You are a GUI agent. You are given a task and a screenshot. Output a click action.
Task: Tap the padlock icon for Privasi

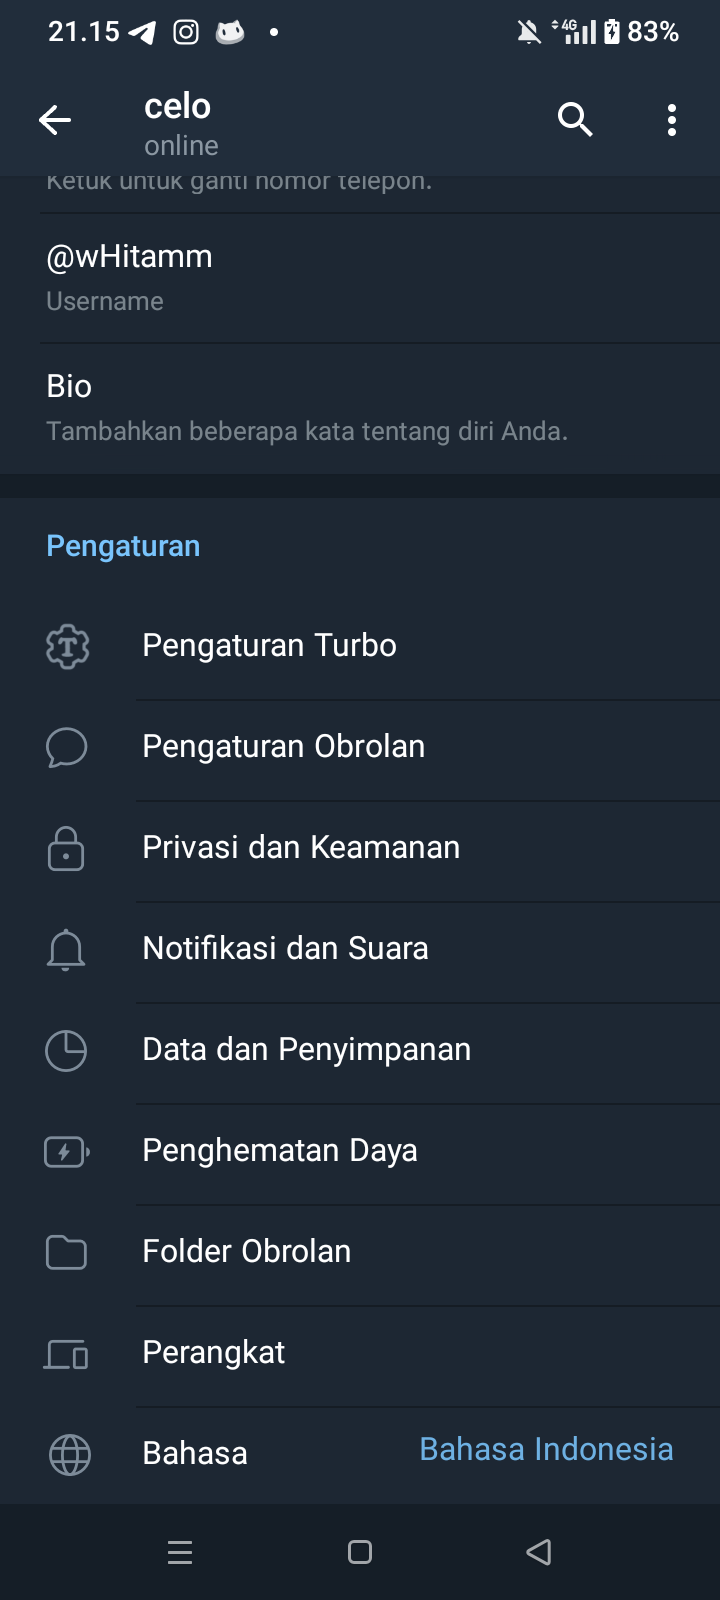click(x=67, y=848)
